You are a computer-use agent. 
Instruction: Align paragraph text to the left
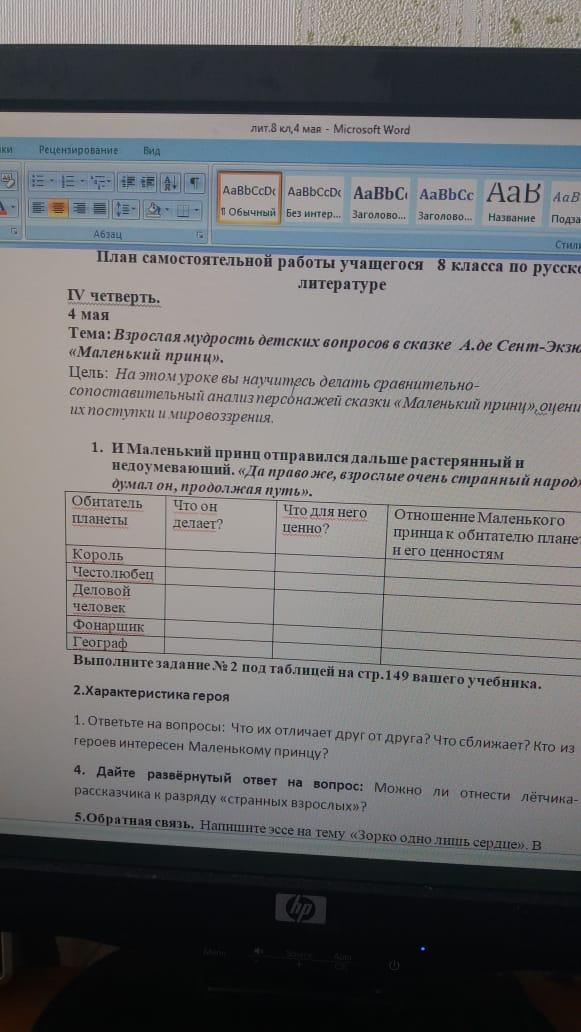[x=39, y=209]
